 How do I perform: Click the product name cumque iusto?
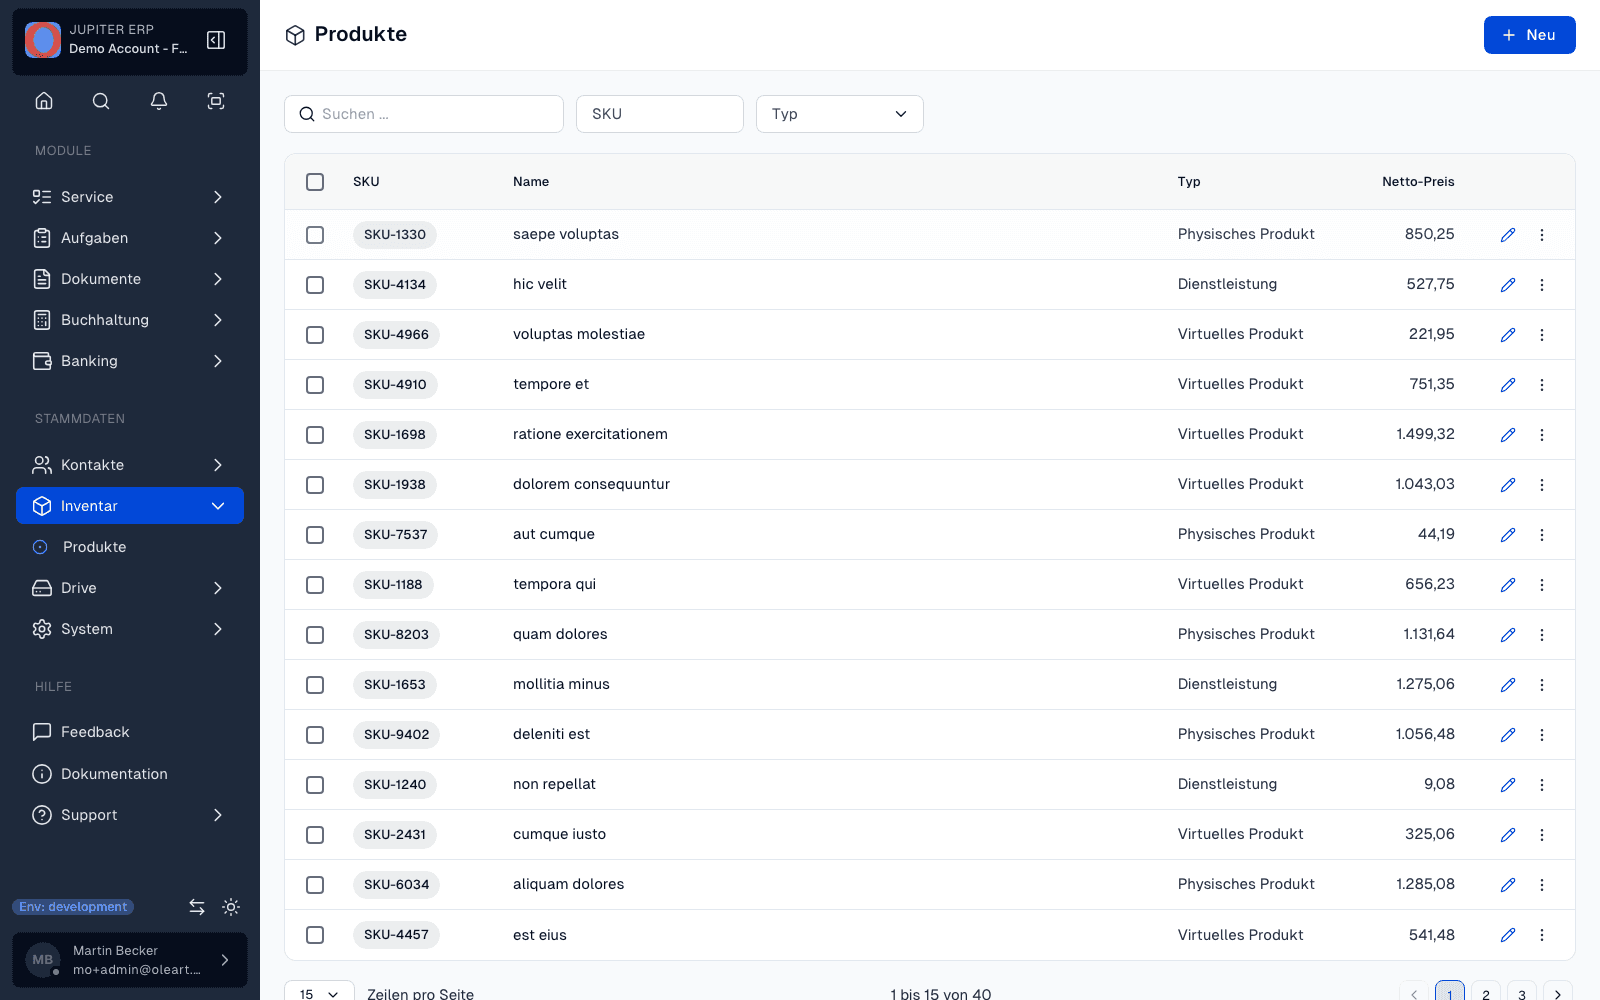559,835
